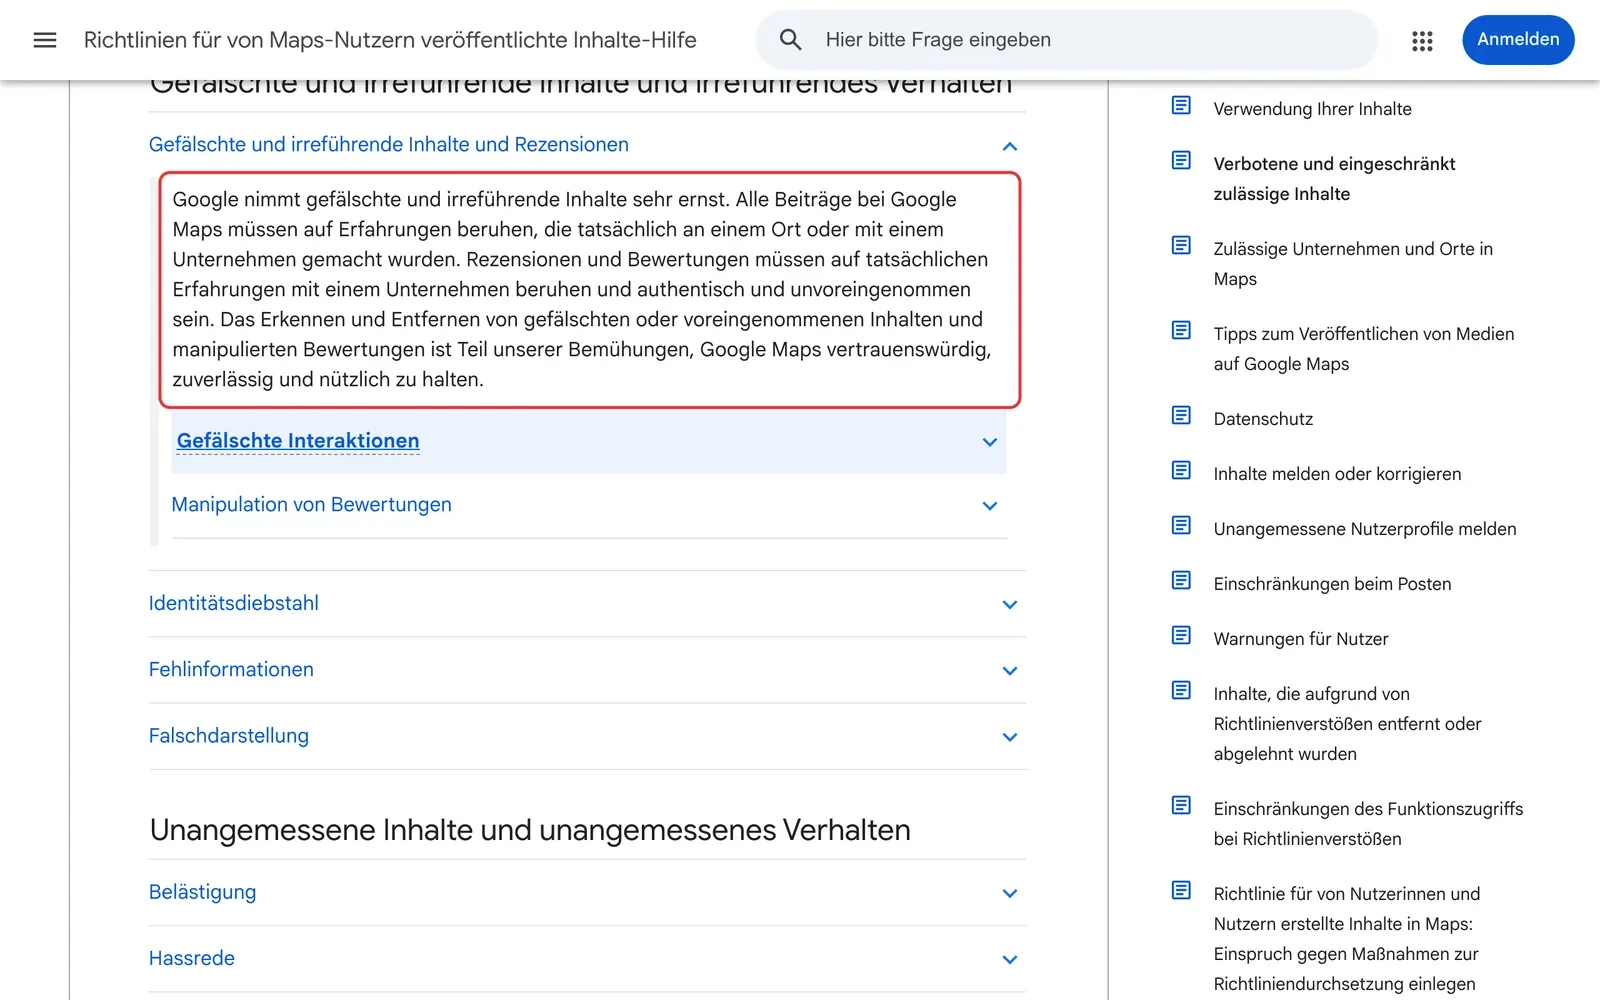
Task: Collapse Gefälschte und irreführende Inhalte chevron
Action: click(x=1010, y=146)
